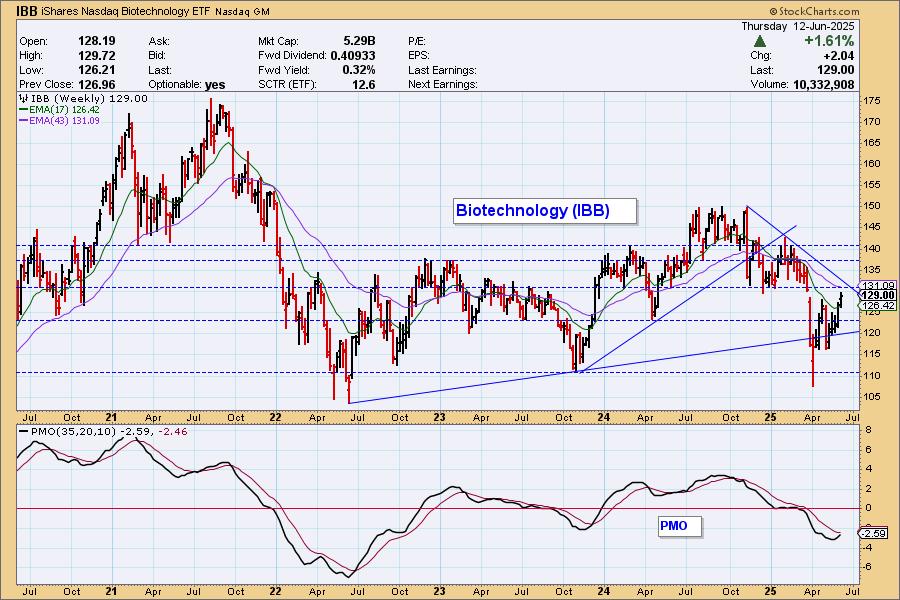Click the date 'Thursday 12-Jun-2025'

pyautogui.click(x=797, y=26)
